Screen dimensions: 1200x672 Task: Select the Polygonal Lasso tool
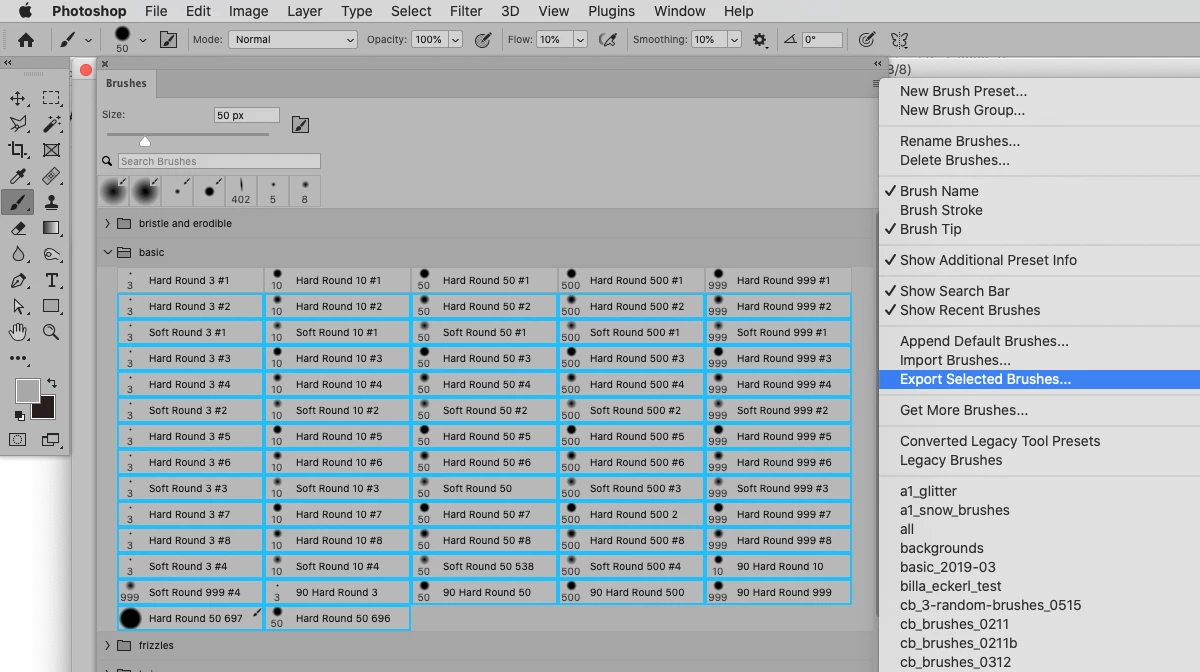[x=18, y=124]
